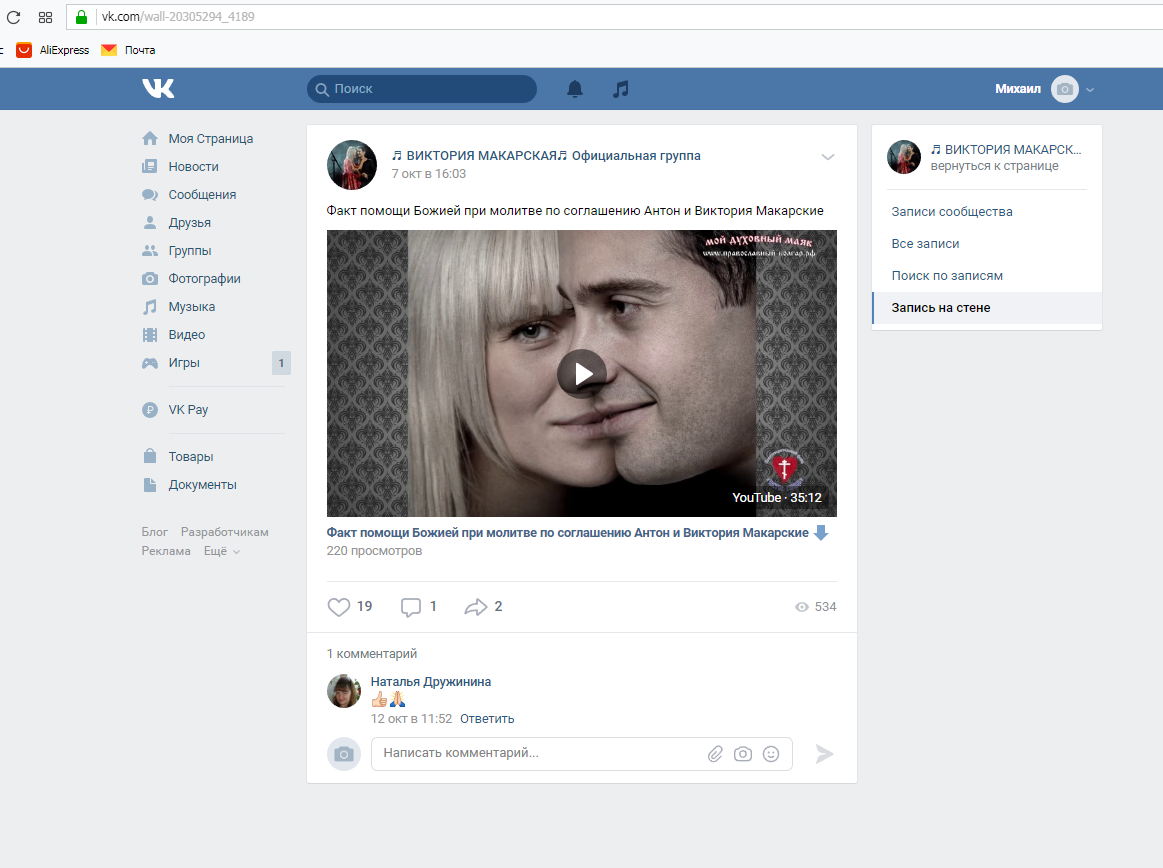Click the comment date 12 окт в 11:52

tap(412, 719)
